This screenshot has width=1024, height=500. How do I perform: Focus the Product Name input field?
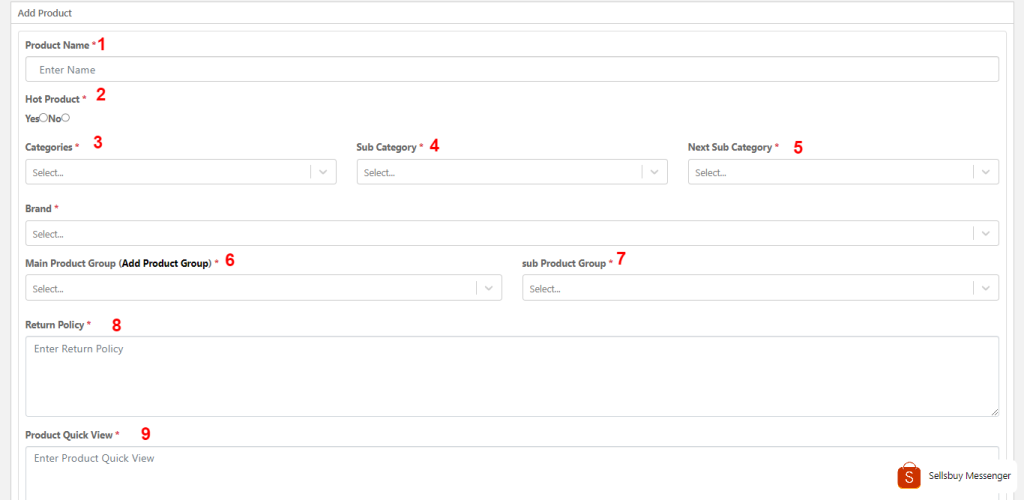[x=512, y=69]
